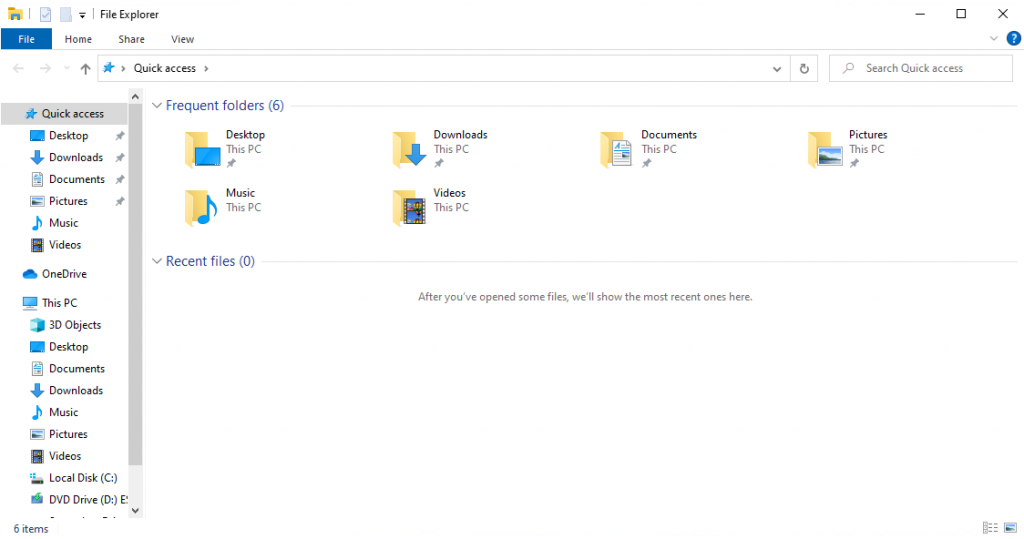The height and width of the screenshot is (539, 1024).
Task: Open the Desktop folder in Frequent folders
Action: click(x=225, y=149)
